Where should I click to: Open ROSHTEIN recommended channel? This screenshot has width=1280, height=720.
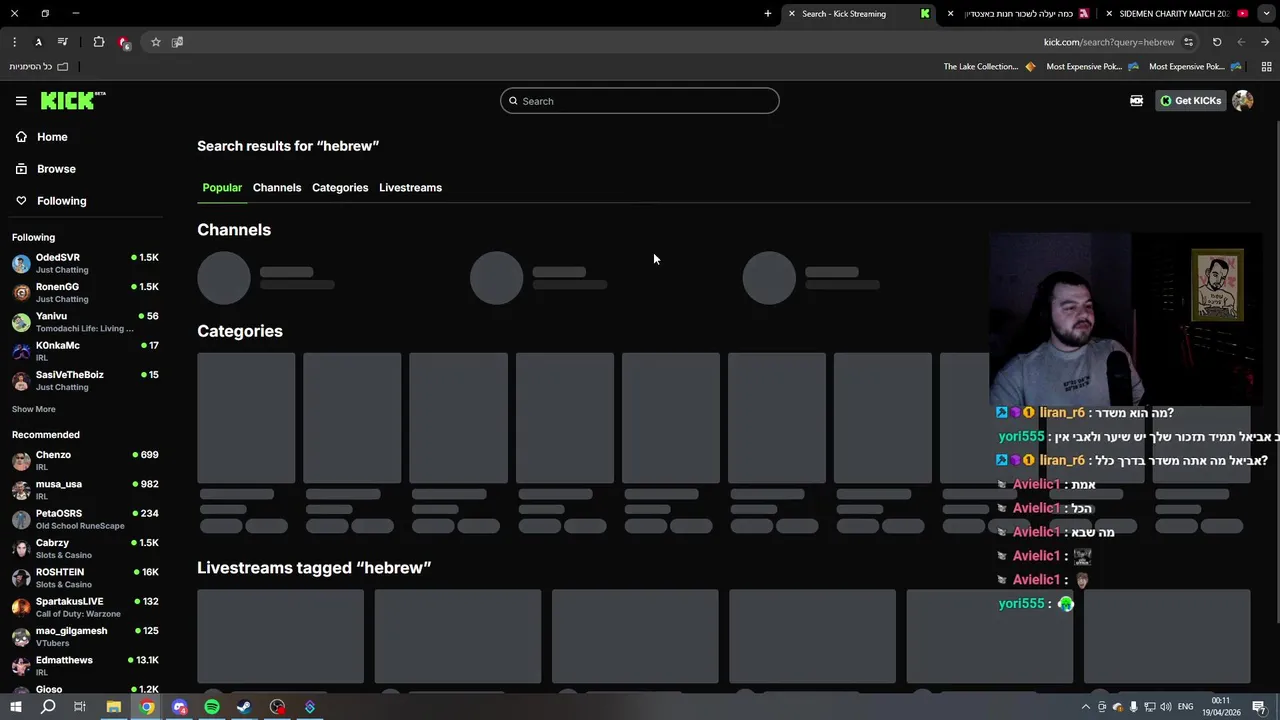85,578
